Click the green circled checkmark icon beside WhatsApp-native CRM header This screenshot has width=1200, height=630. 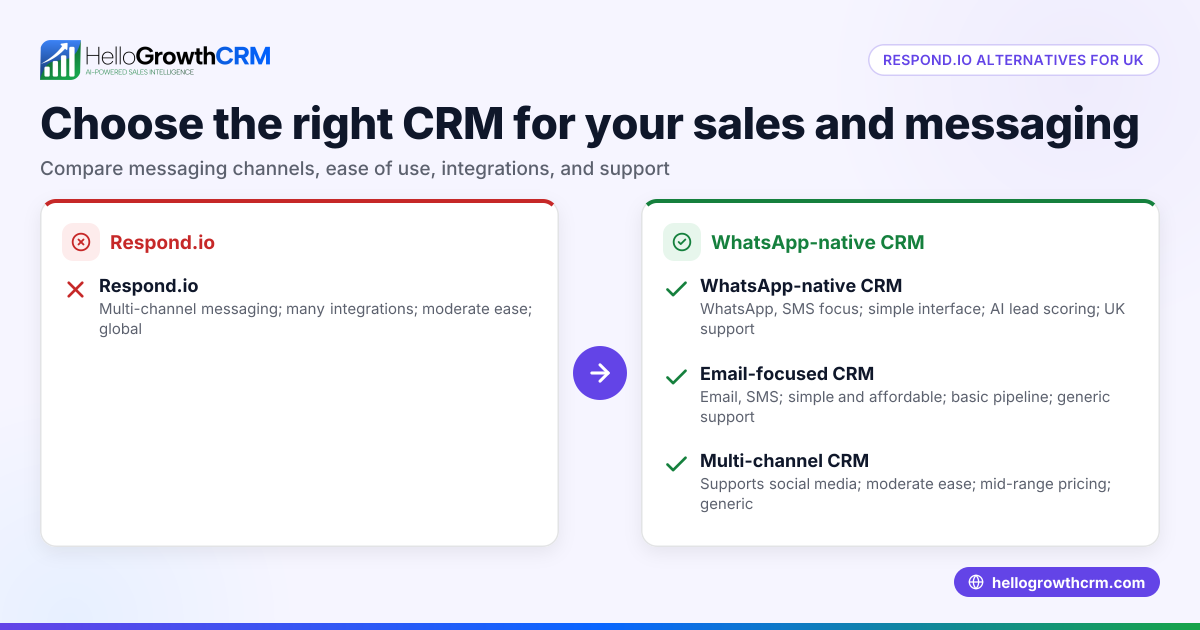pyautogui.click(x=682, y=242)
